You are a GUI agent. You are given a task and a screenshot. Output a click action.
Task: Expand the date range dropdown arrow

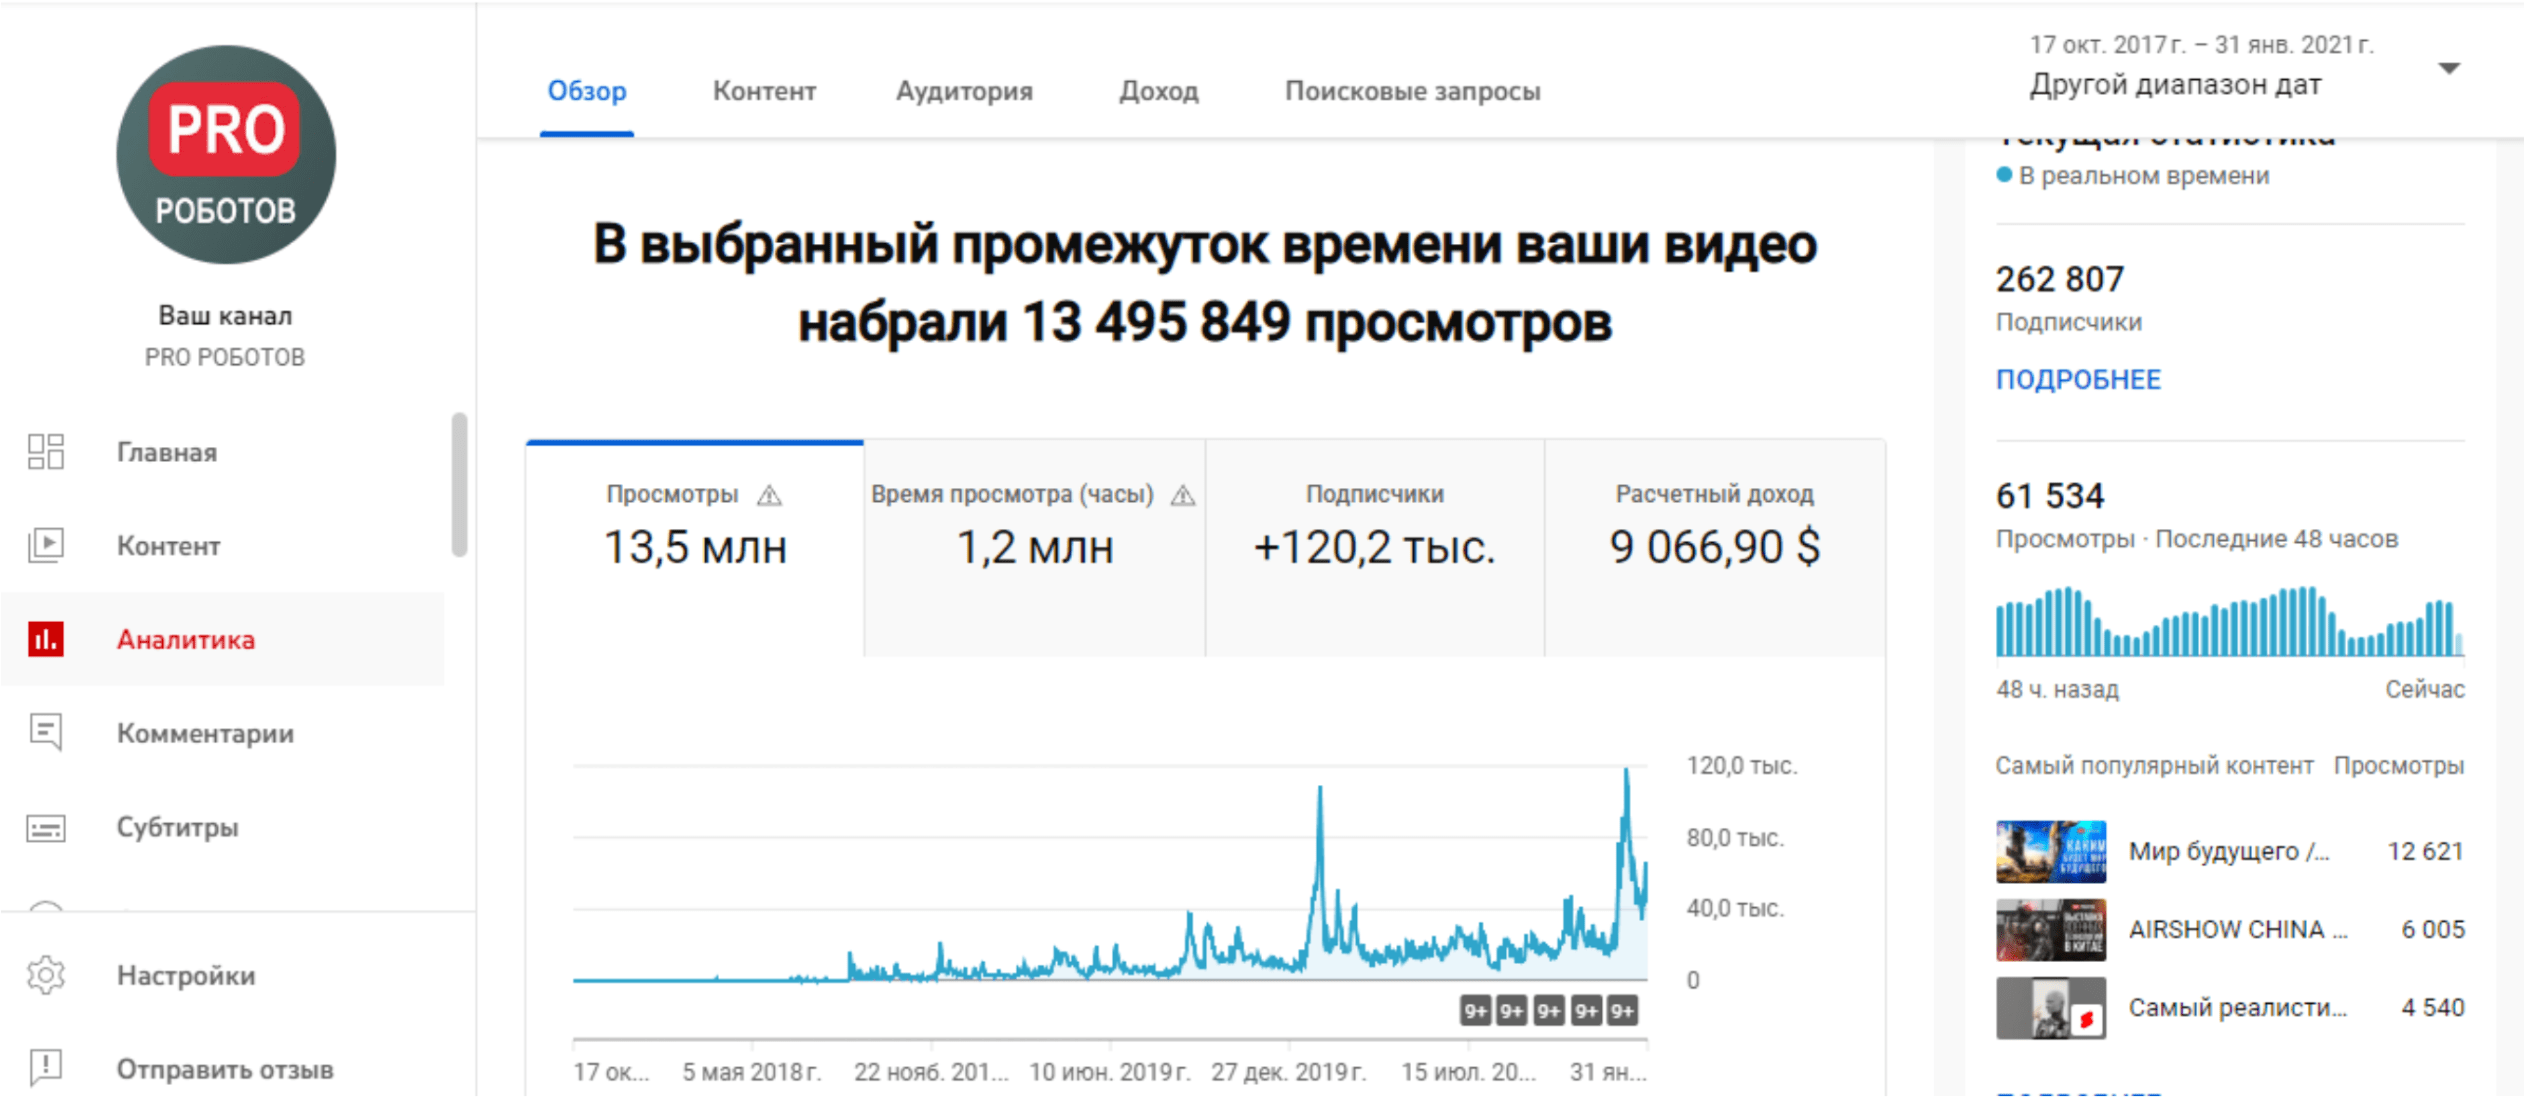2448,69
